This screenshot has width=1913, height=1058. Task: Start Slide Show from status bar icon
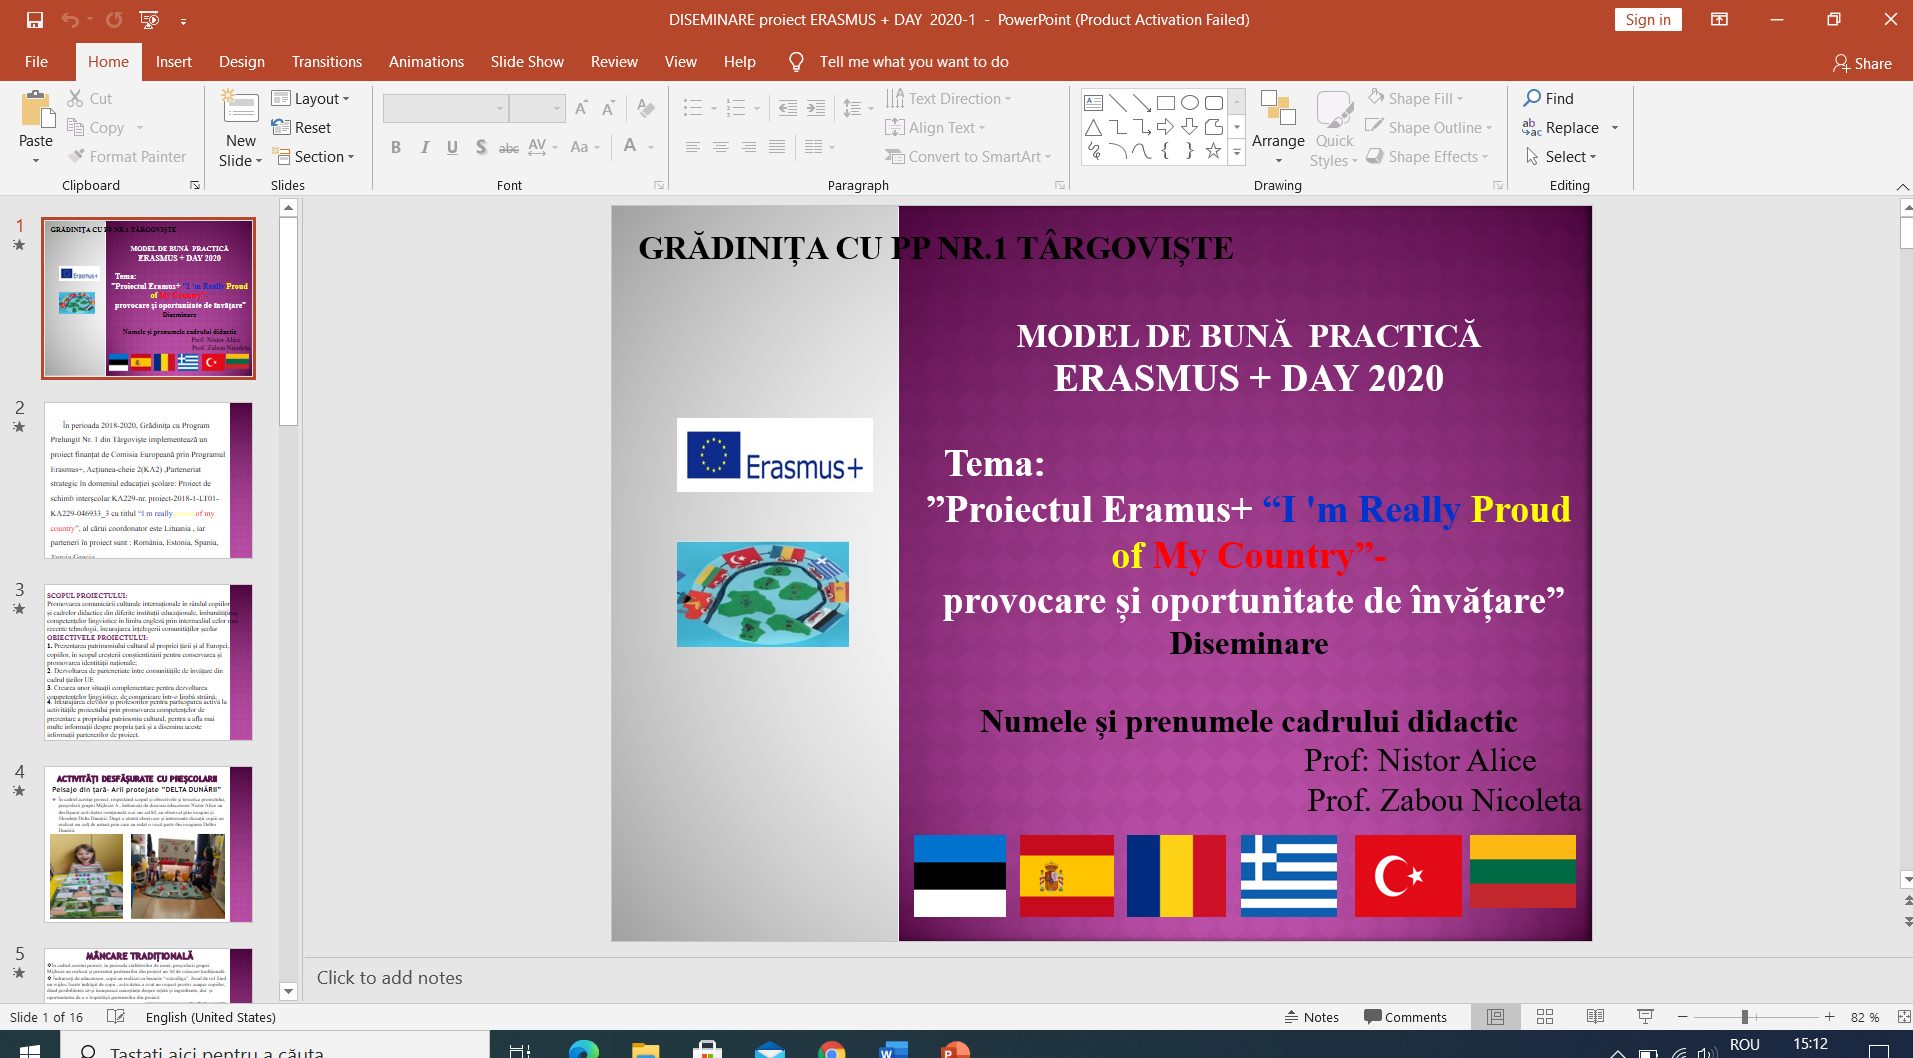pyautogui.click(x=1645, y=1017)
